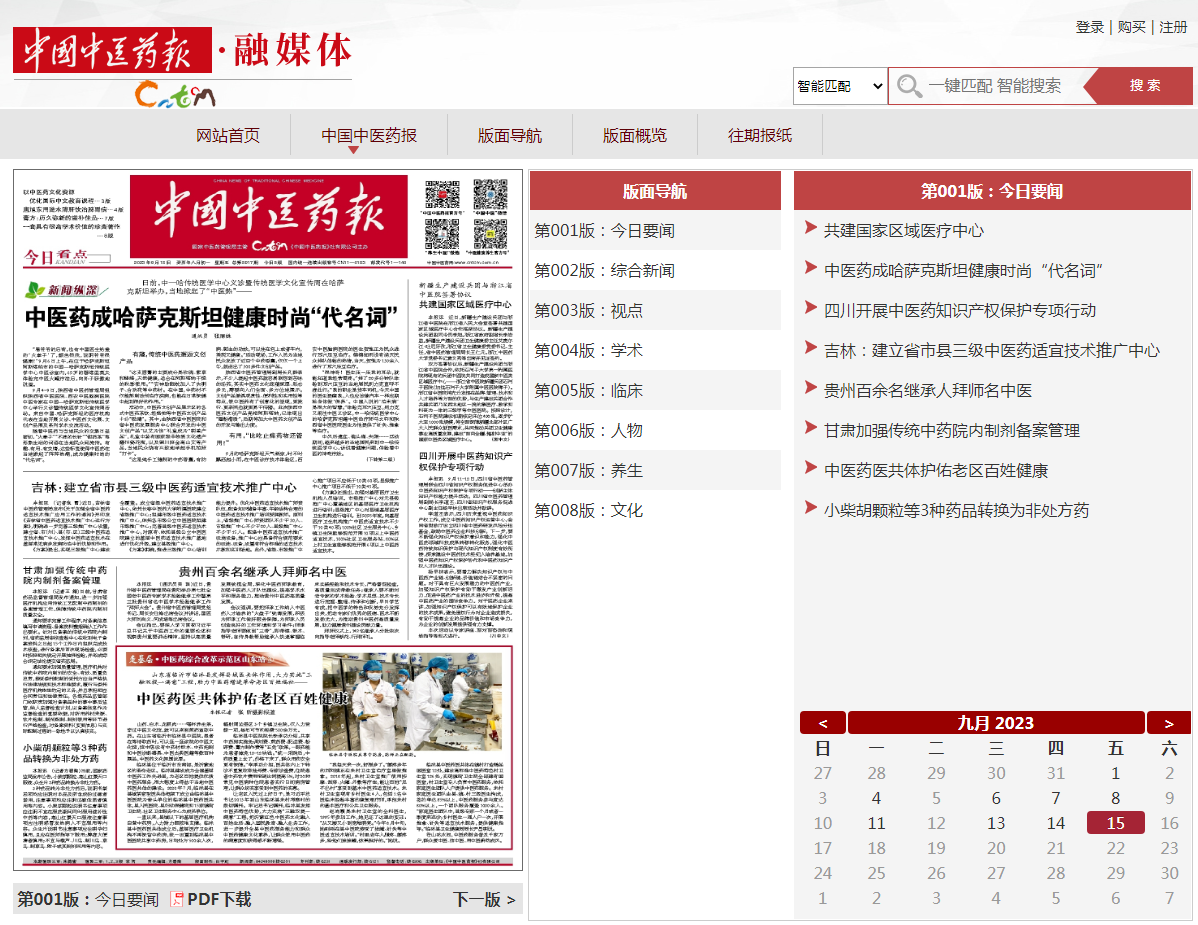Viewport: 1198px width, 925px height.
Task: Select 第007版：养生 page
Action: [656, 471]
